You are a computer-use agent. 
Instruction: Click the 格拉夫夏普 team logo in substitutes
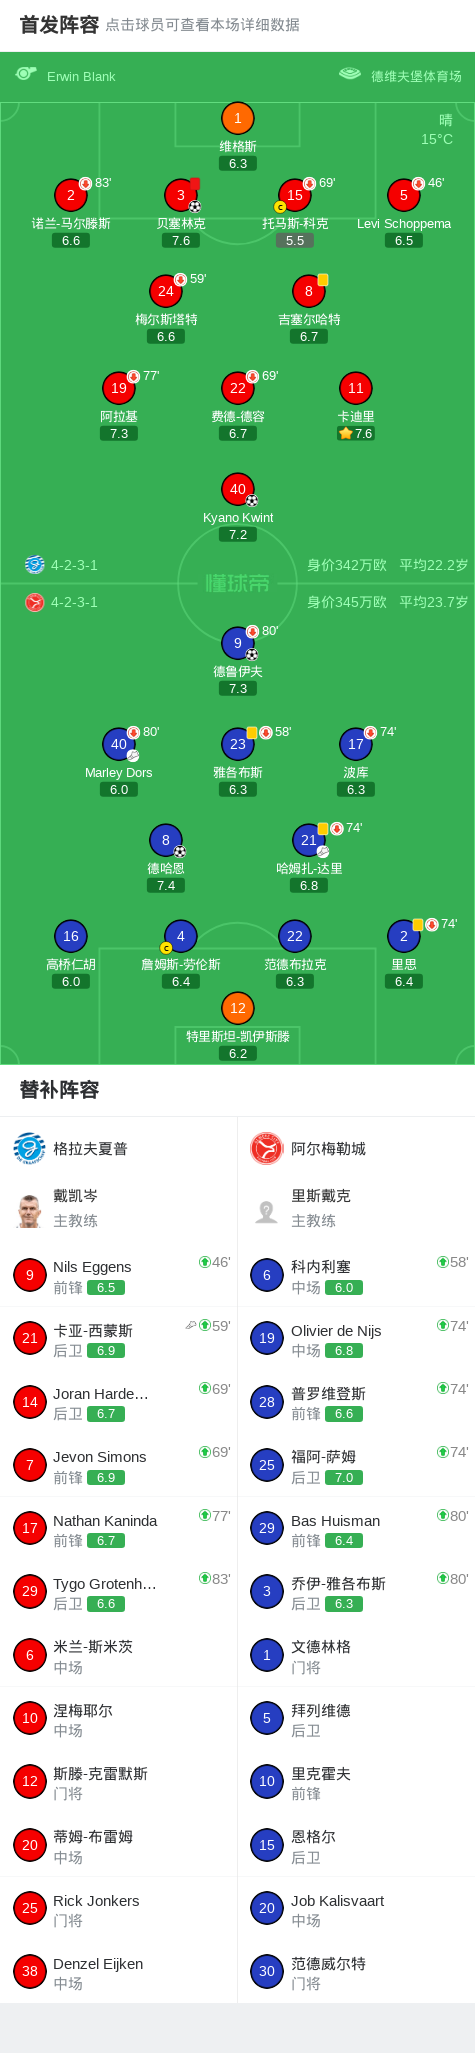pyautogui.click(x=29, y=1148)
